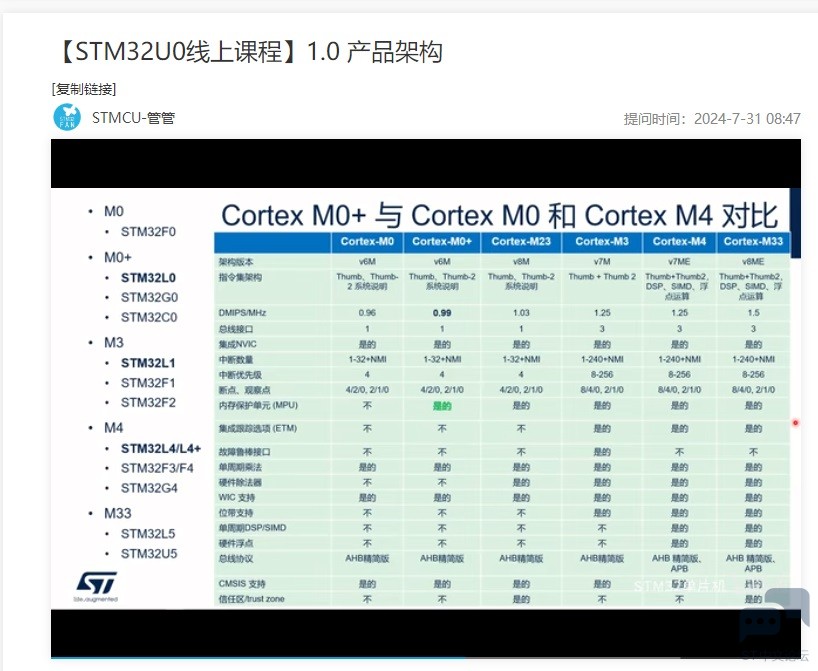This screenshot has width=818, height=671.
Task: Click the STM32G4 list item
Action: pyautogui.click(x=149, y=488)
